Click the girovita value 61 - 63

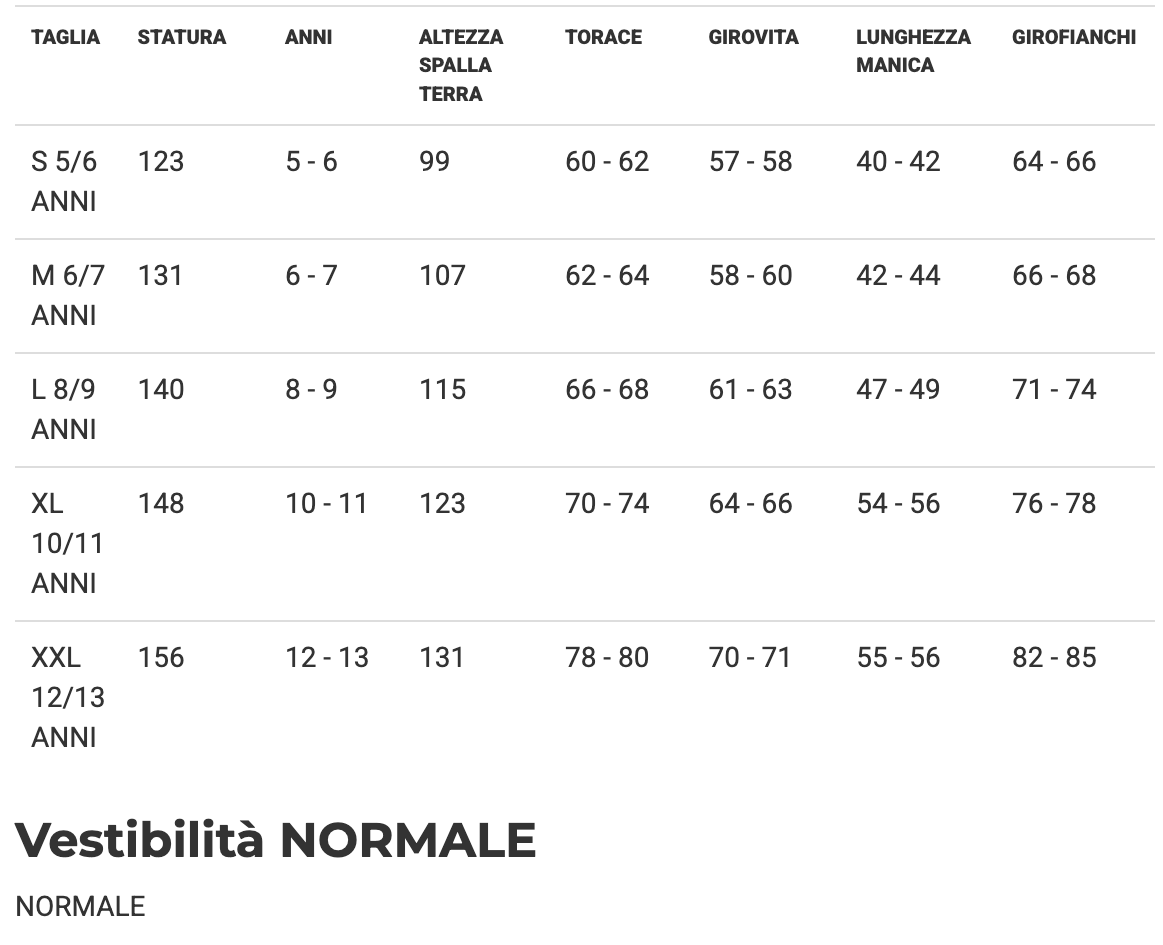point(750,390)
